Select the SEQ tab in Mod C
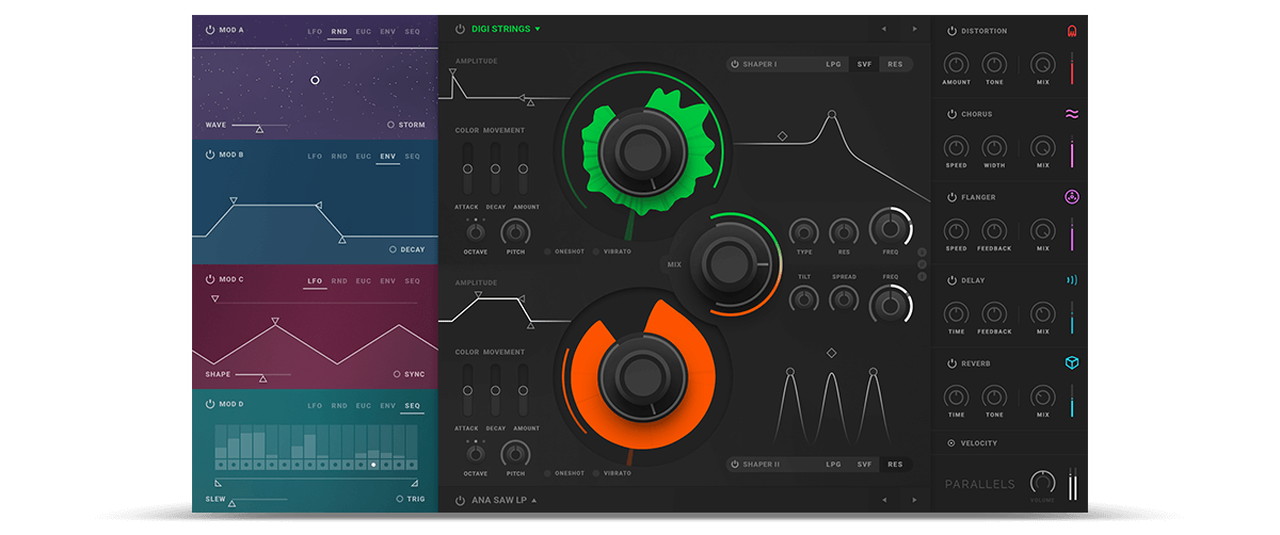This screenshot has height=535, width=1280. pos(412,281)
